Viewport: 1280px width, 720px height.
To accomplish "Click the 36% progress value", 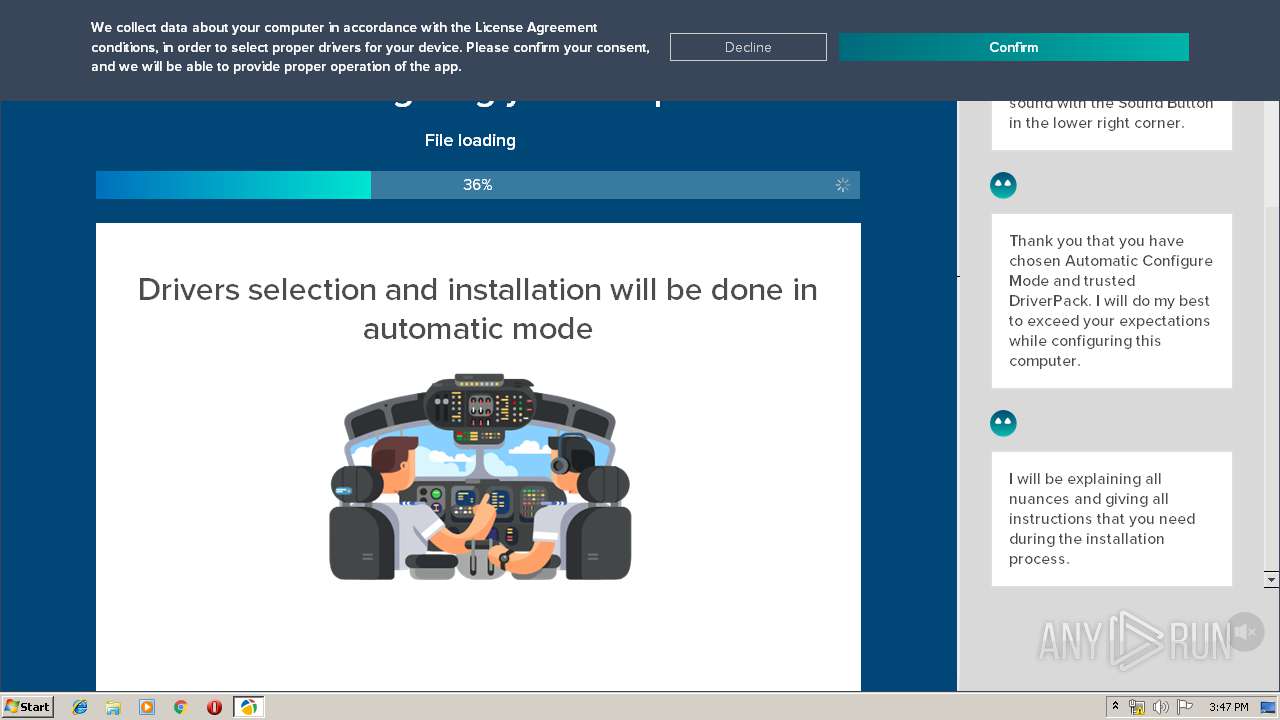I will 478,185.
